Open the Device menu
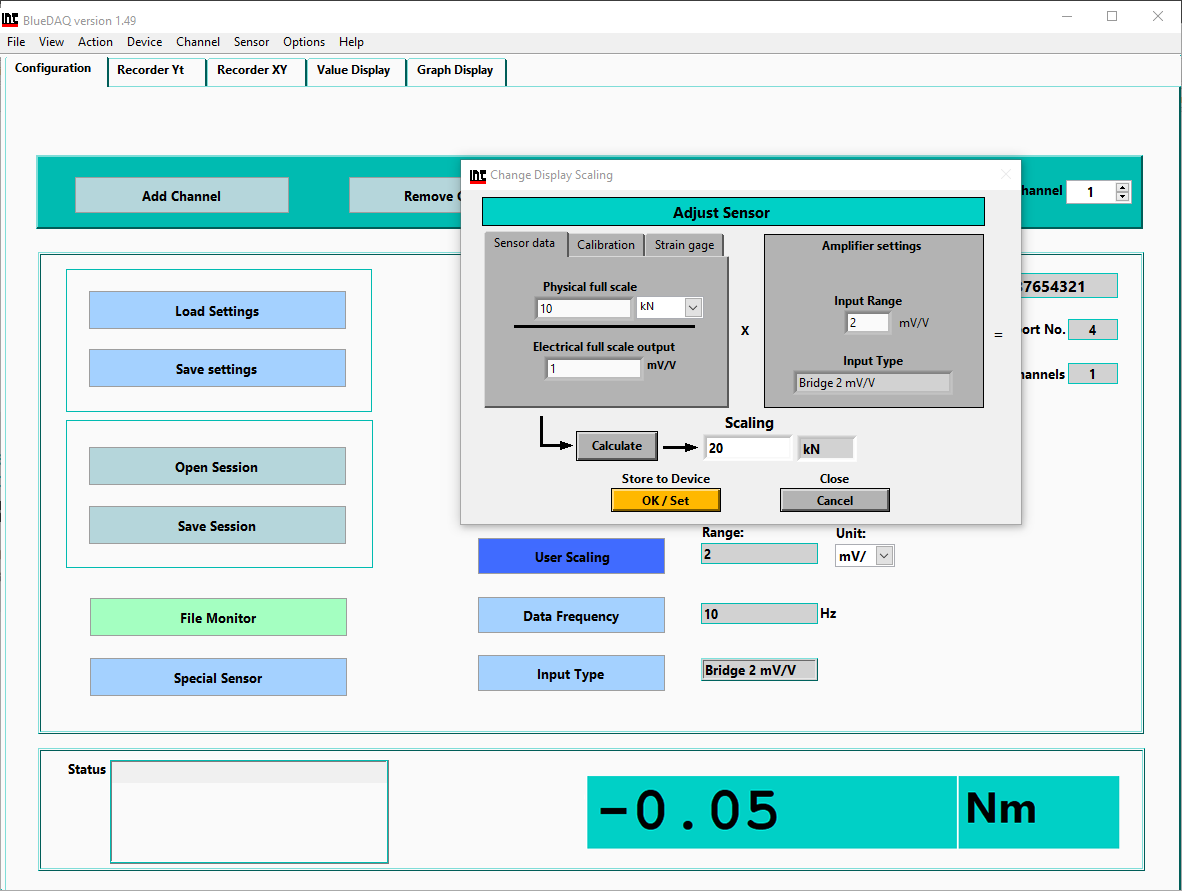This screenshot has height=891, width=1182. pos(144,42)
